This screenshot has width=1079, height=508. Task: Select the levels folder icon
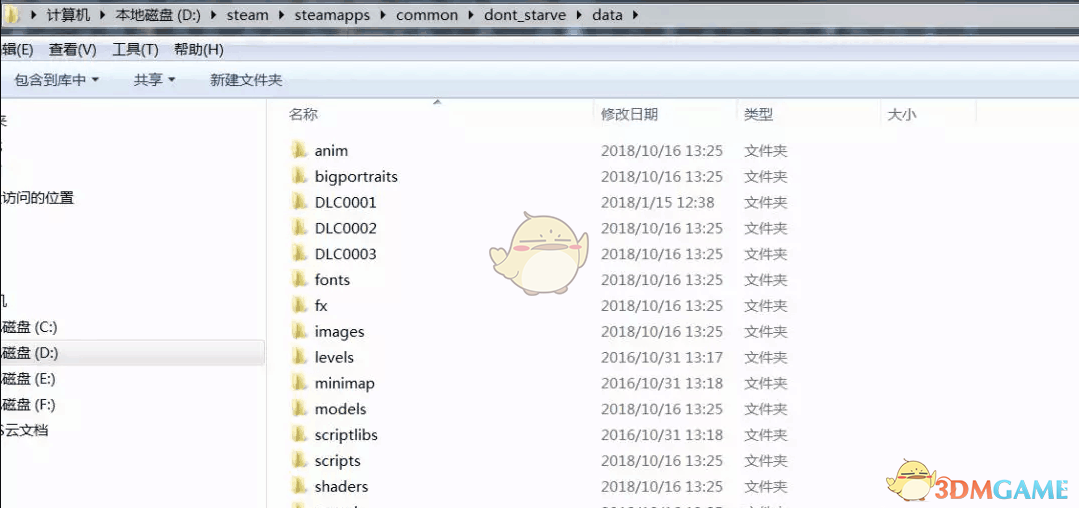(x=299, y=357)
